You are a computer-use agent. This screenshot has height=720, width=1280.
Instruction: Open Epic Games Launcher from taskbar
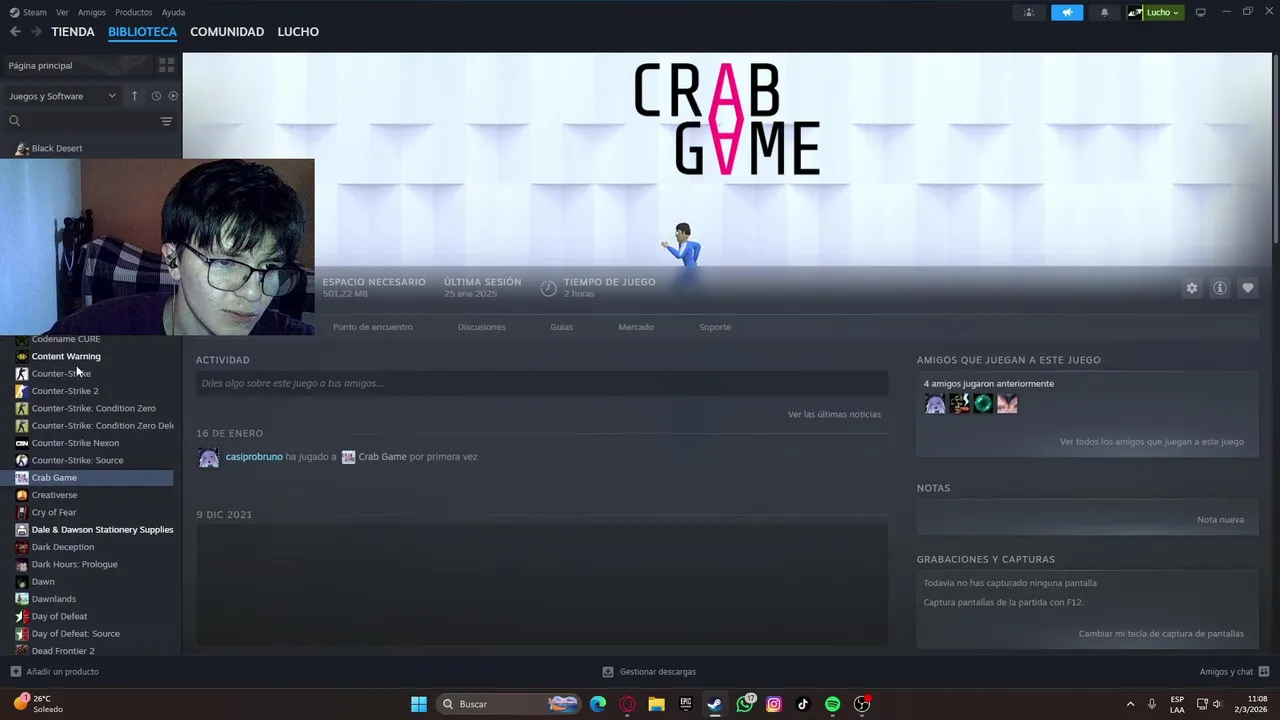coord(685,704)
